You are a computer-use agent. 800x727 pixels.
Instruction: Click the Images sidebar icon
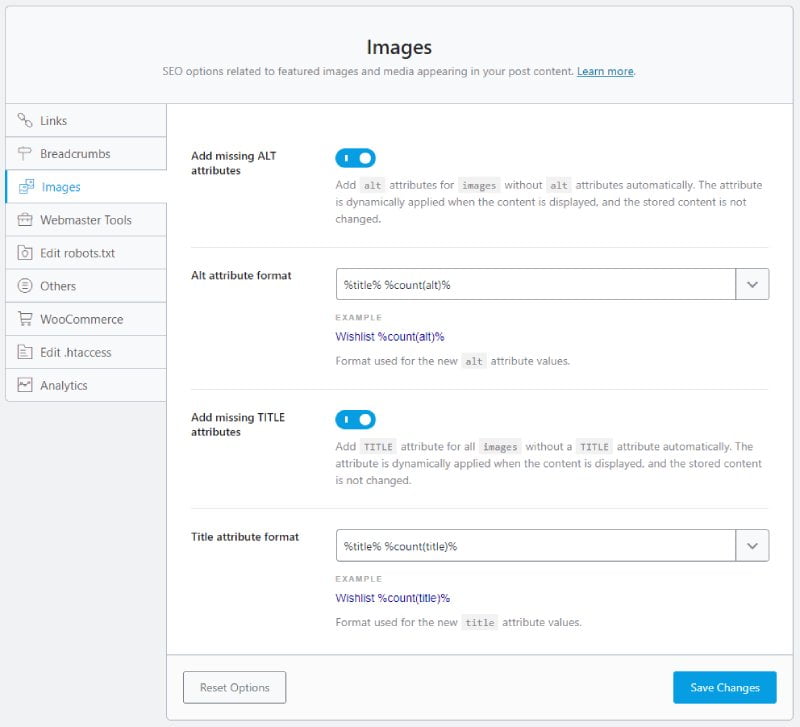[x=27, y=187]
